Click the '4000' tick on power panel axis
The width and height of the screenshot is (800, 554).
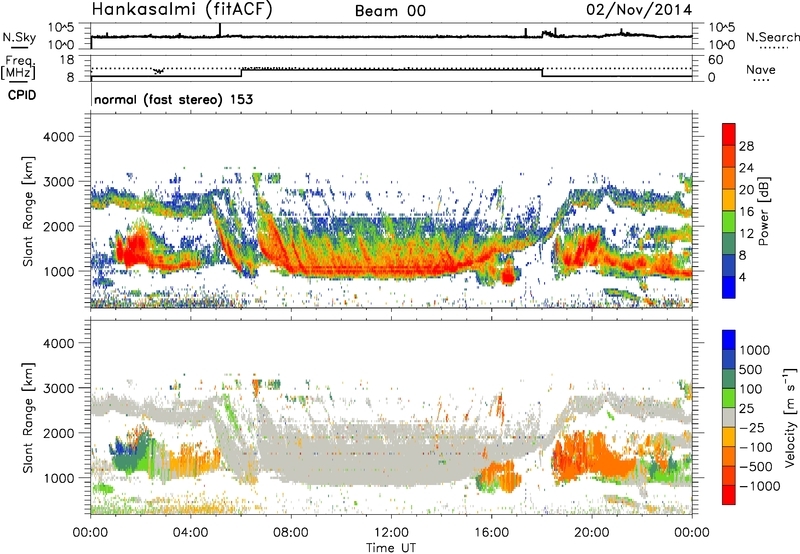(x=59, y=137)
